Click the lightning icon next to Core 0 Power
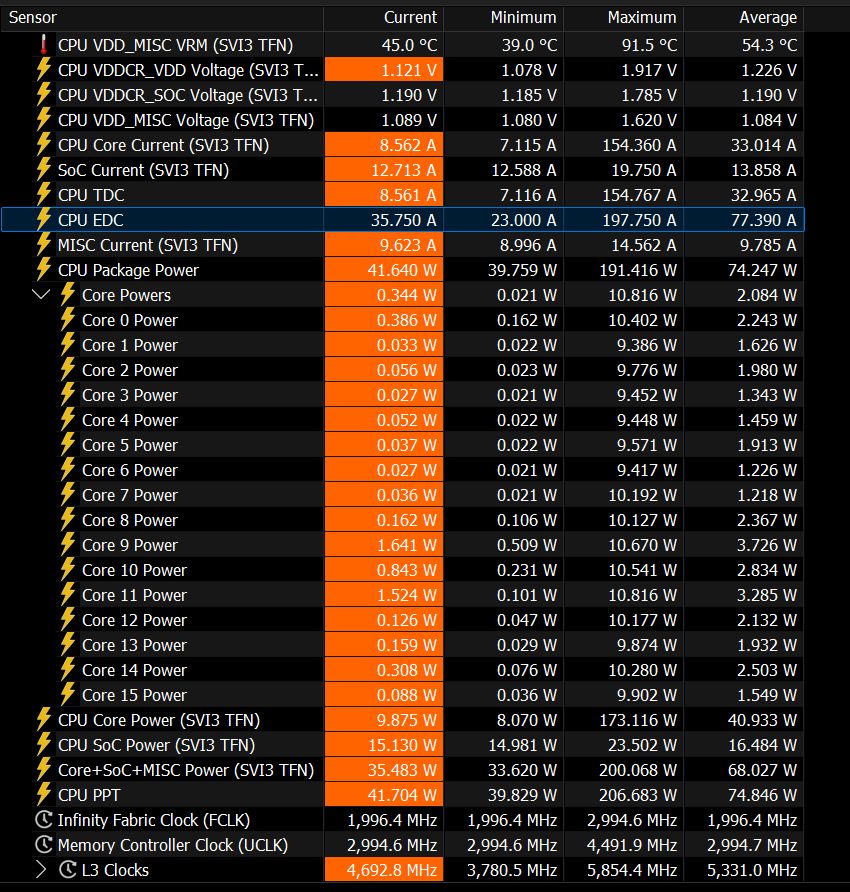The image size is (850, 892). 68,320
